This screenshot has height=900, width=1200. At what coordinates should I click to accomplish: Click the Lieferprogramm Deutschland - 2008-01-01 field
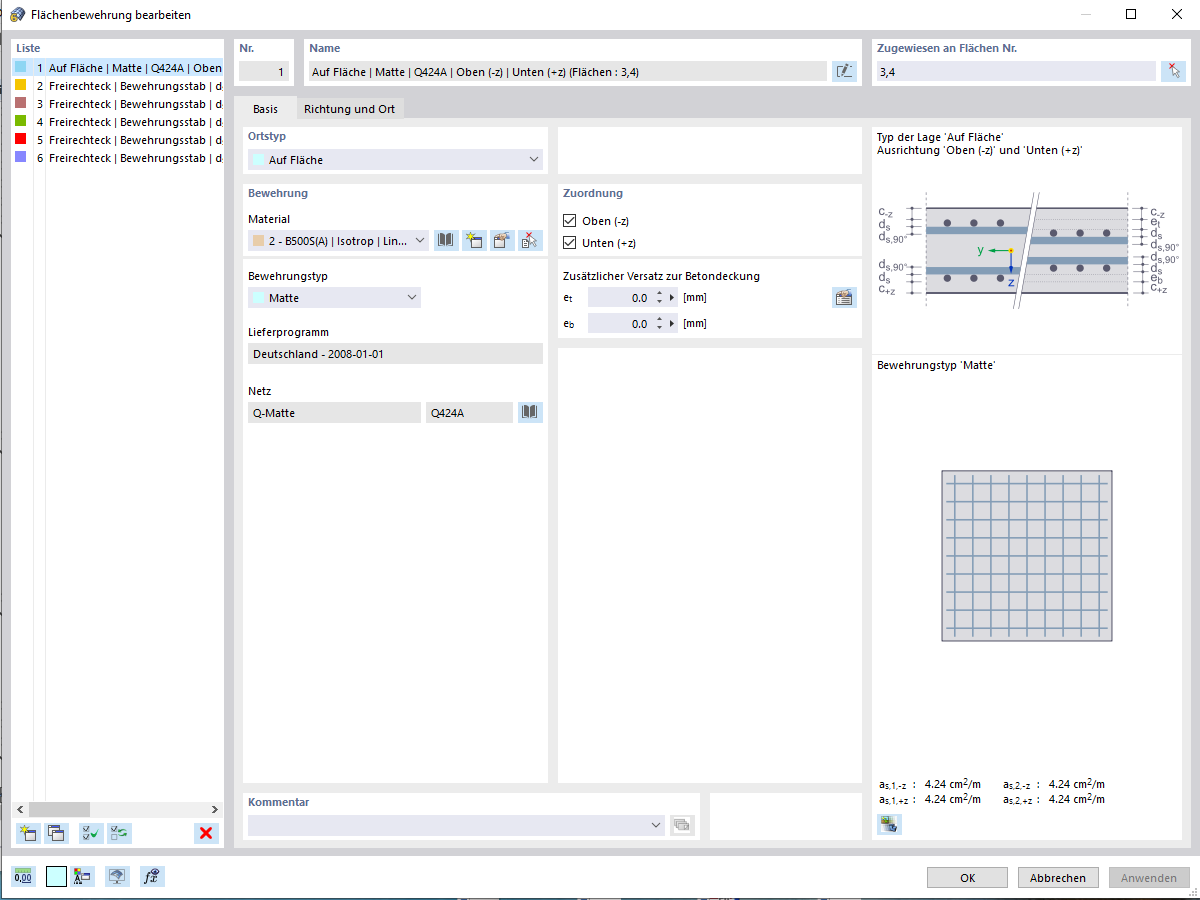395,354
